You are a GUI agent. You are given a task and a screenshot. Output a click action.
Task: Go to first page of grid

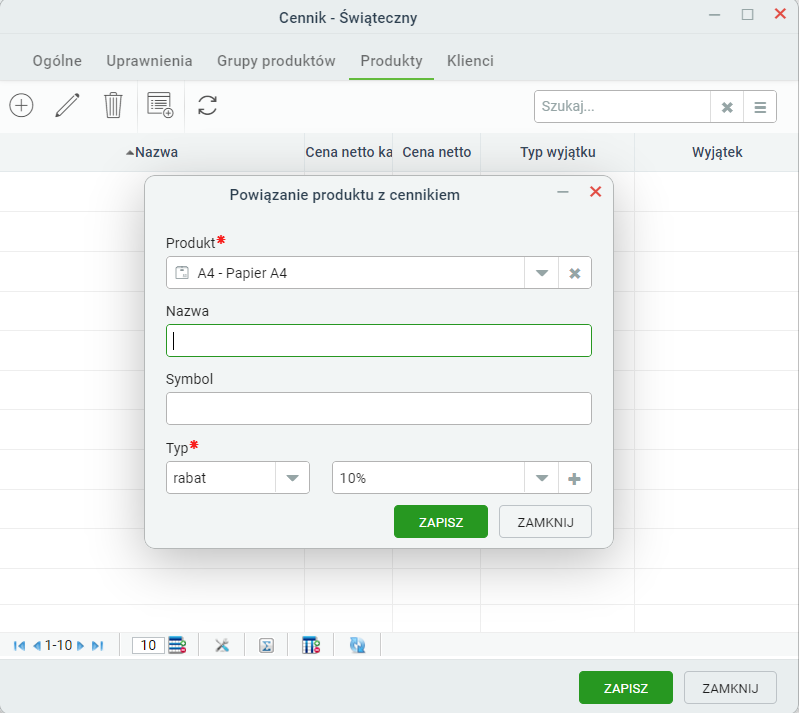(x=19, y=646)
